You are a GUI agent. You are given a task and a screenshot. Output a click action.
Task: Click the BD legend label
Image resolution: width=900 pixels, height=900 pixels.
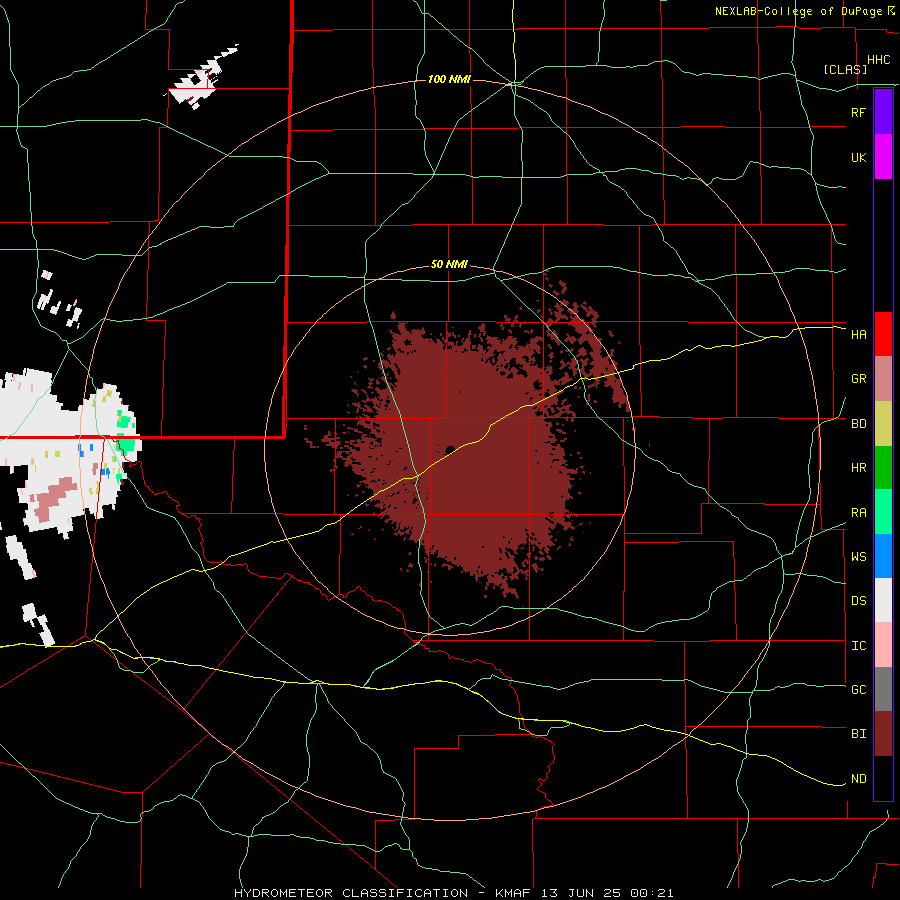click(859, 424)
